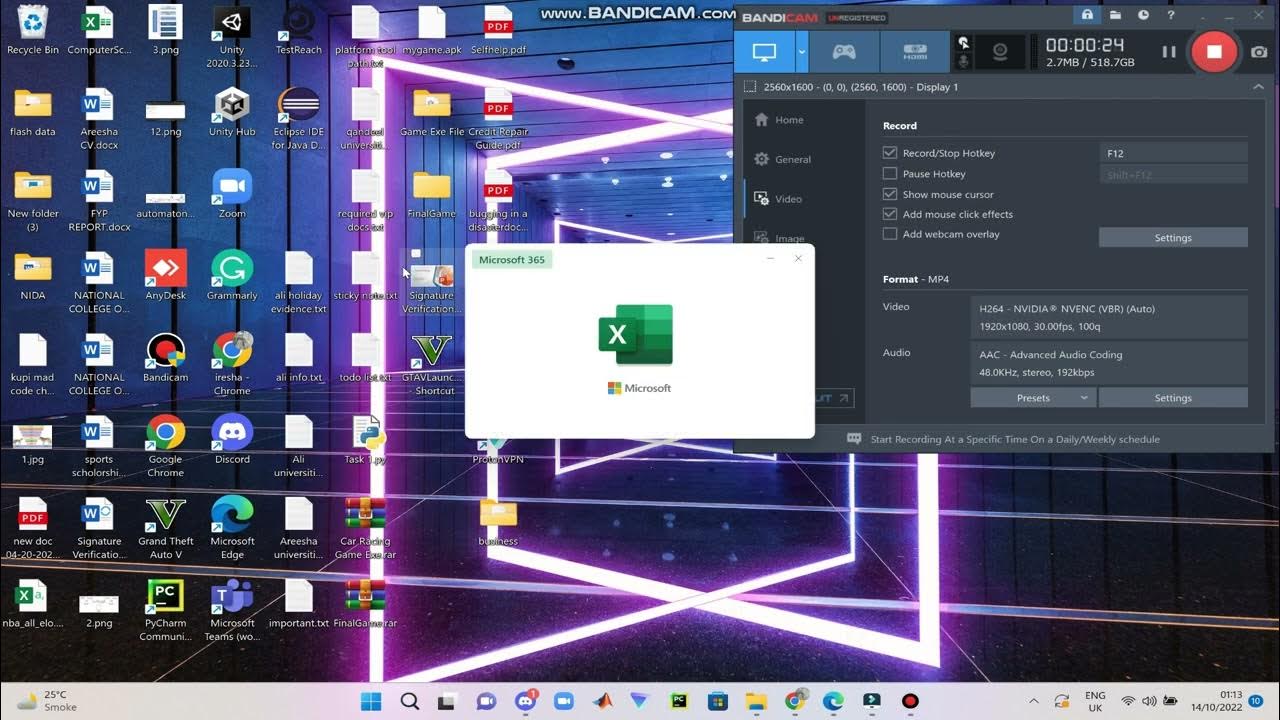1280x720 pixels.
Task: Select Screen Recording mode in Bandicam
Action: pyautogui.click(x=764, y=52)
